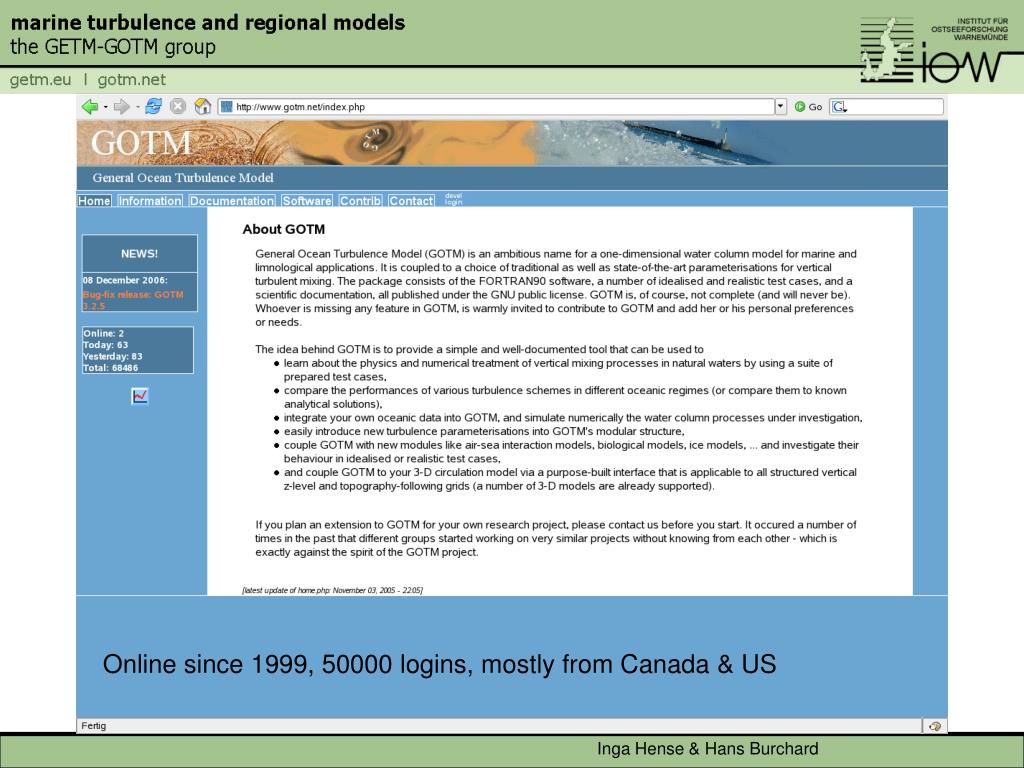Viewport: 1024px width, 768px height.
Task: Click 'the GETM-GOTM group' subtitle
Action: point(112,47)
